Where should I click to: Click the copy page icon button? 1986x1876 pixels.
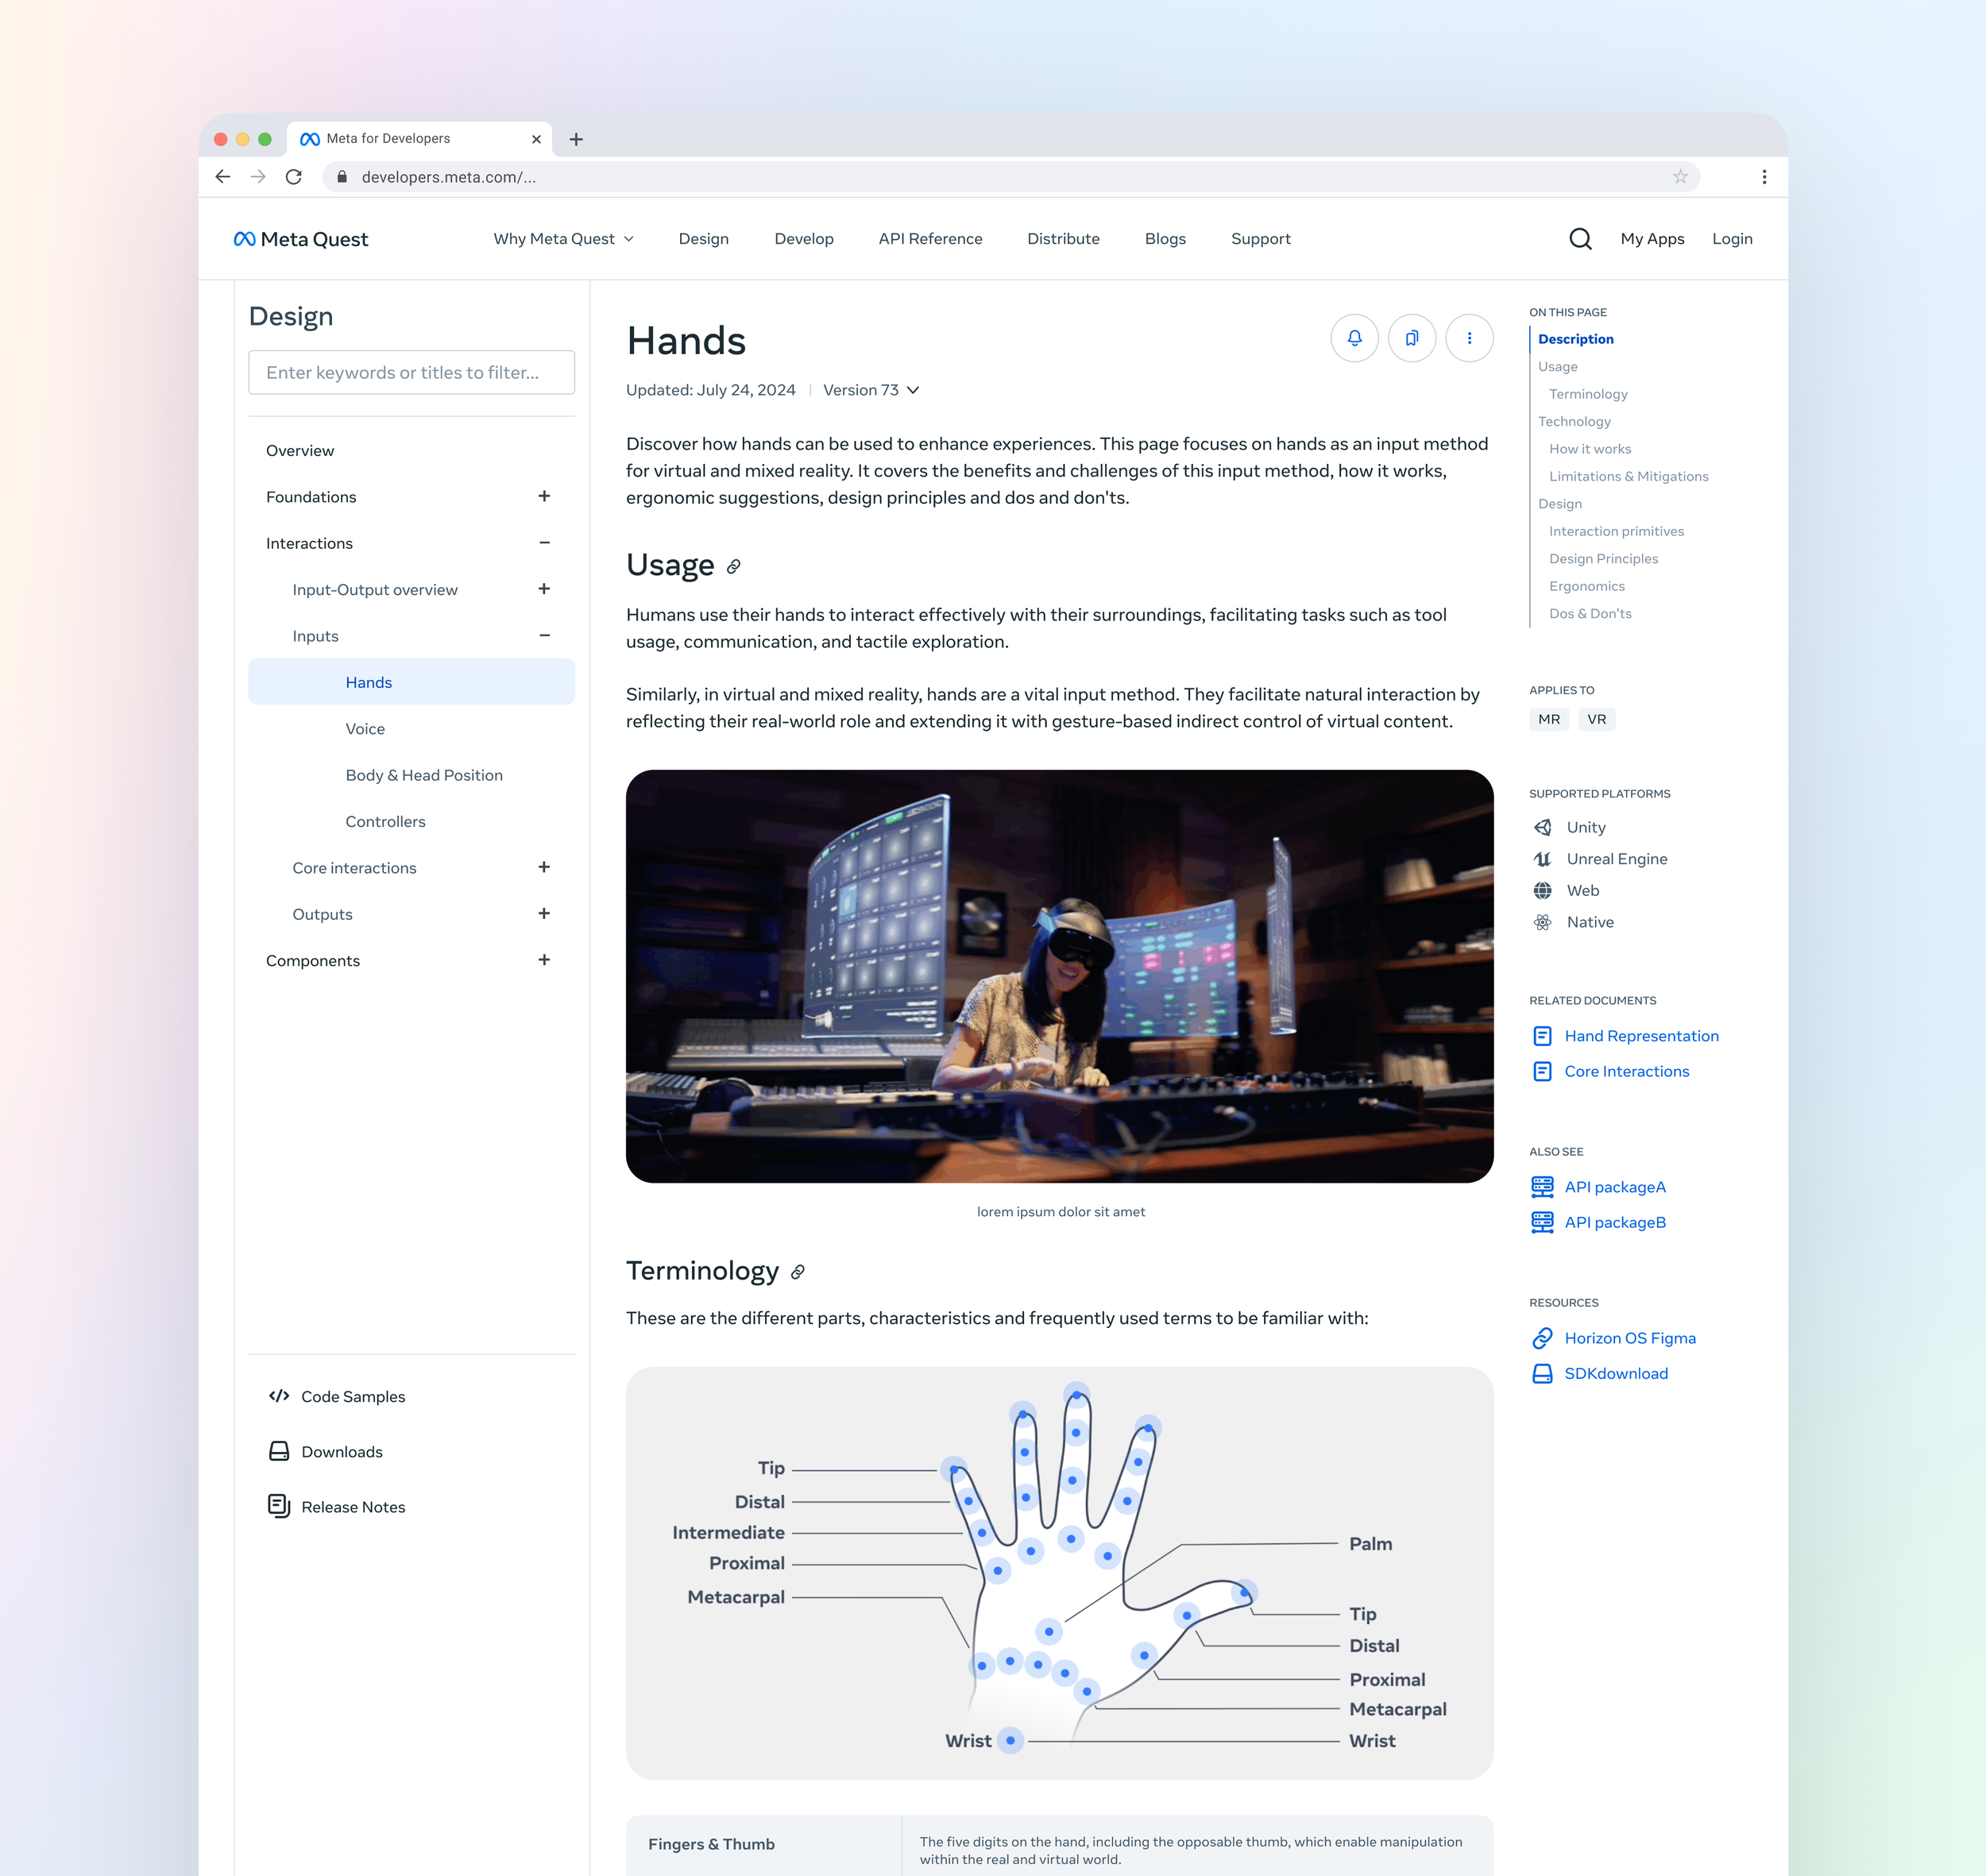tap(1412, 338)
